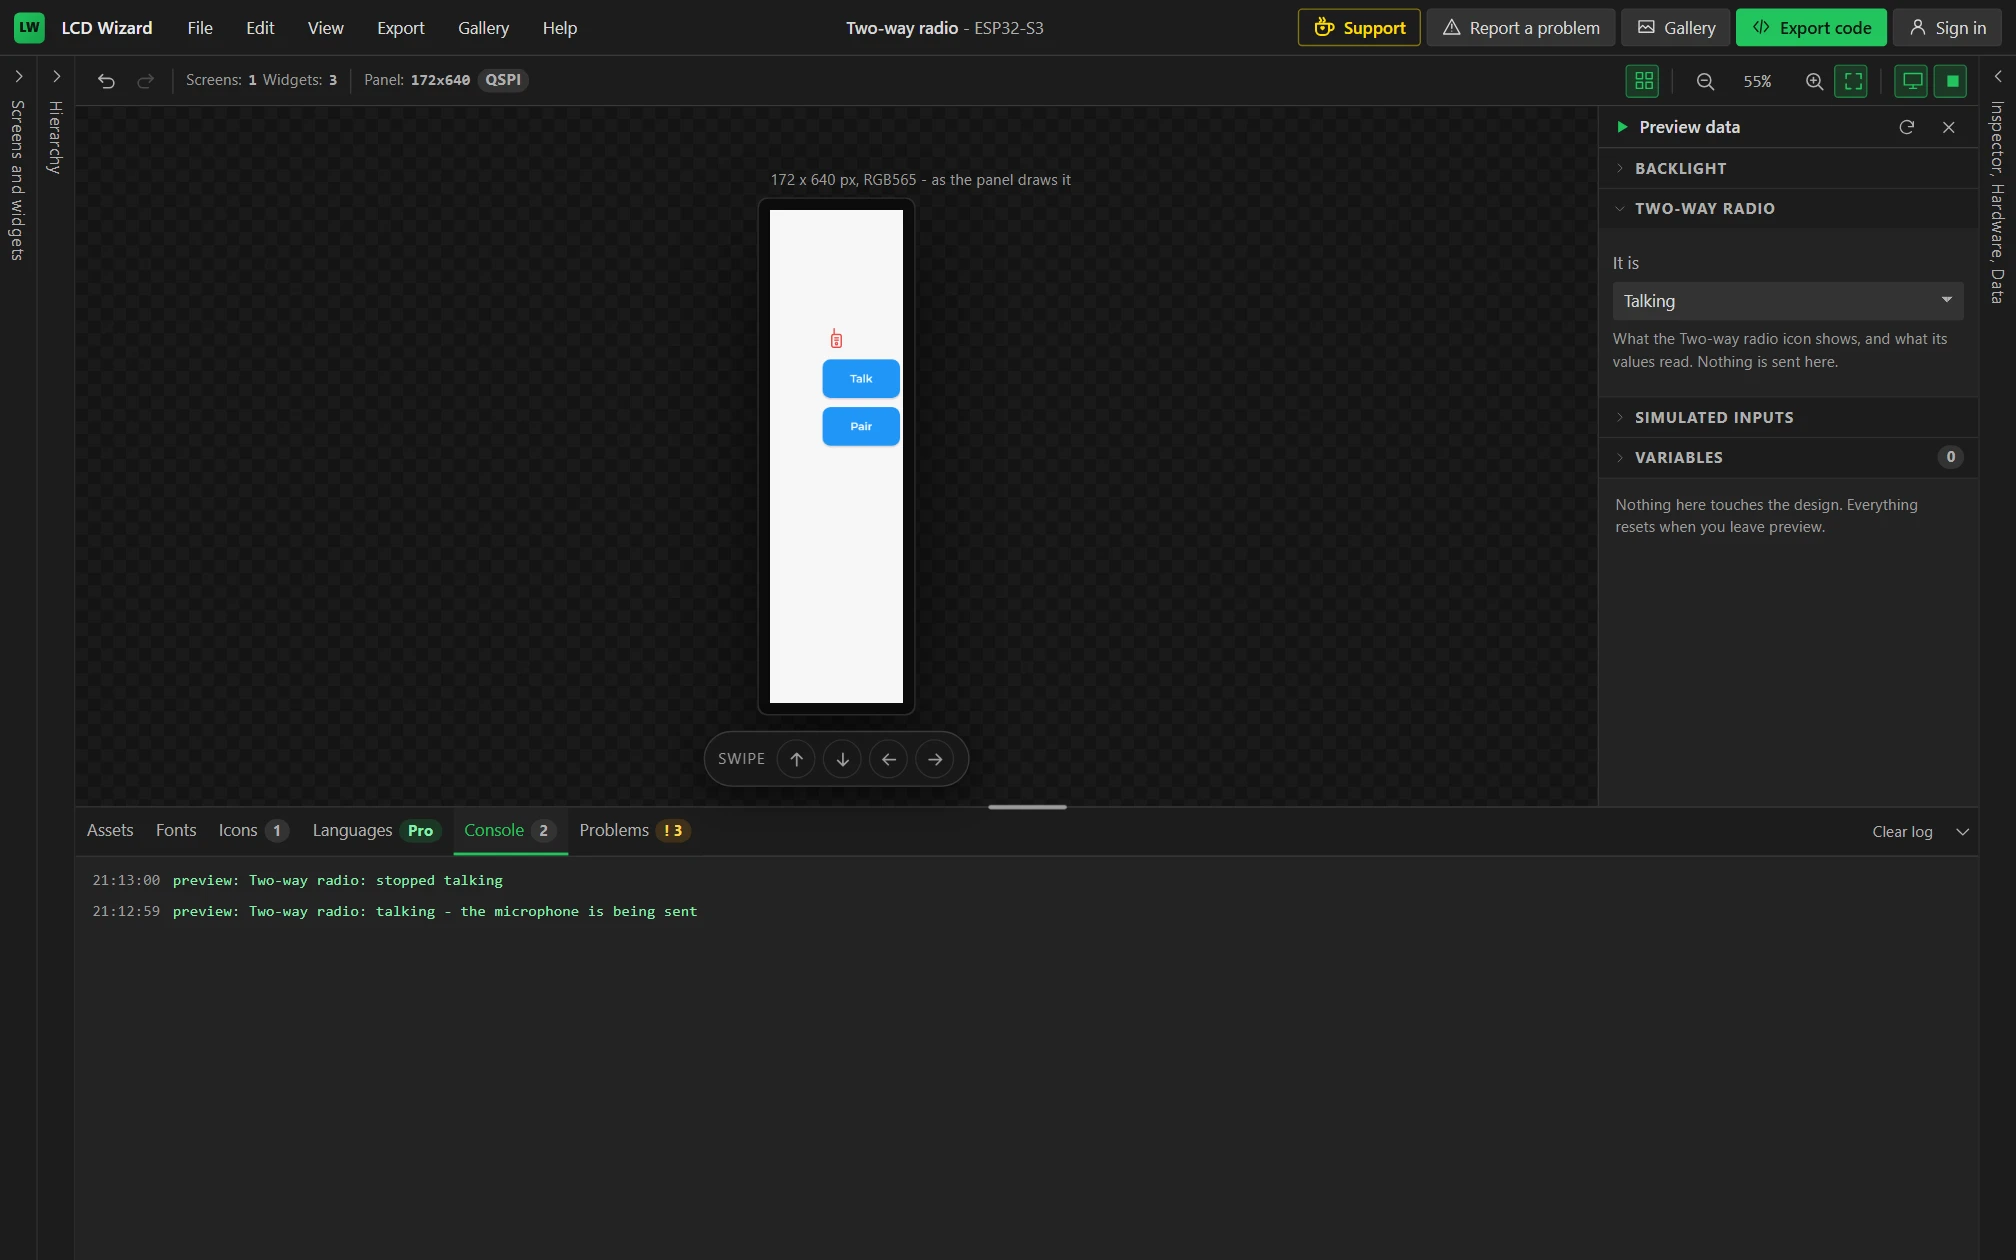
Task: Click the green Export code button
Action: (x=1811, y=28)
